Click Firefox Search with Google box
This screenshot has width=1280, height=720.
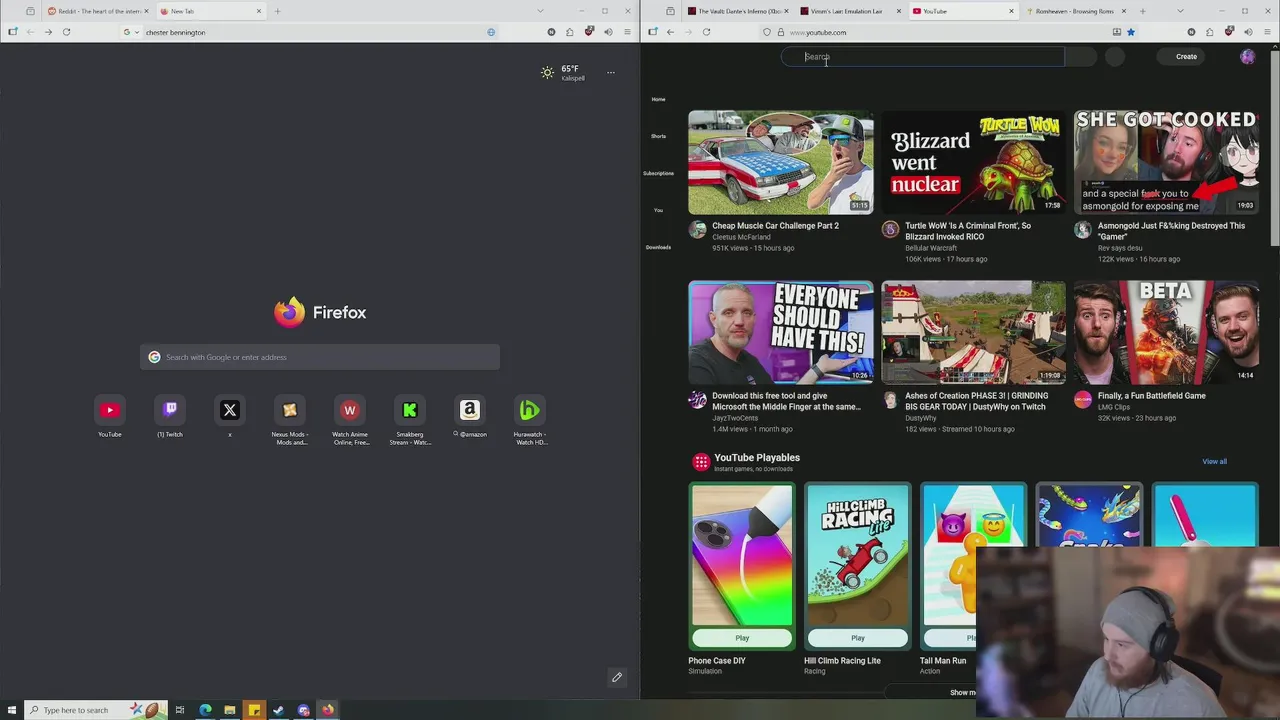(x=320, y=357)
